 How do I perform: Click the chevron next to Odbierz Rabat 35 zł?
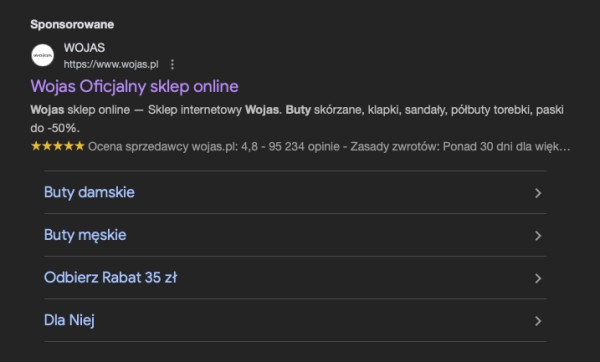pos(538,278)
